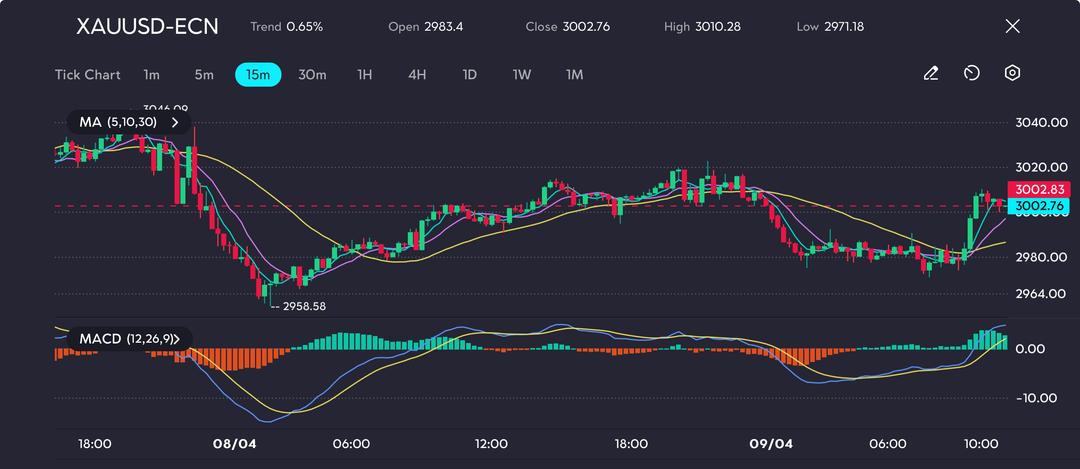This screenshot has height=469, width=1080.
Task: Switch to the 30m timeframe
Action: [312, 75]
